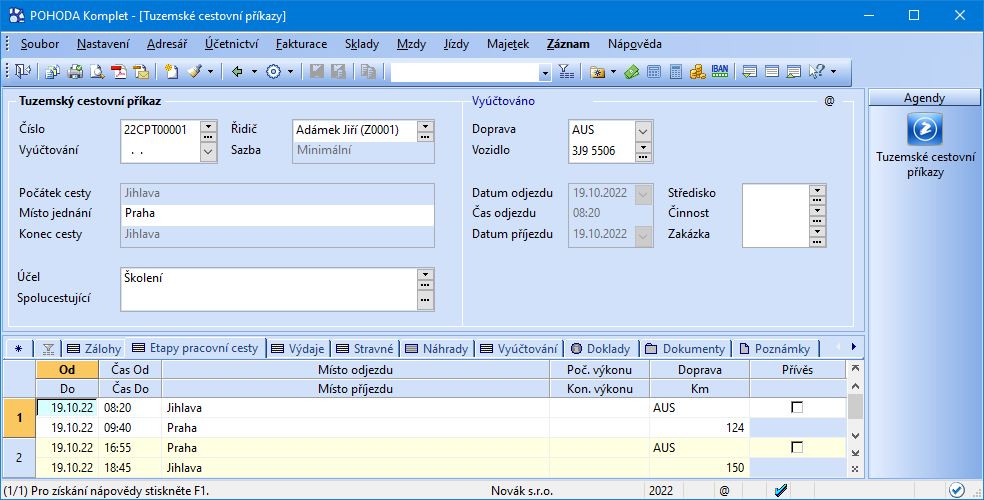Open print preview from the toolbar
The width and height of the screenshot is (984, 500).
(x=96, y=72)
